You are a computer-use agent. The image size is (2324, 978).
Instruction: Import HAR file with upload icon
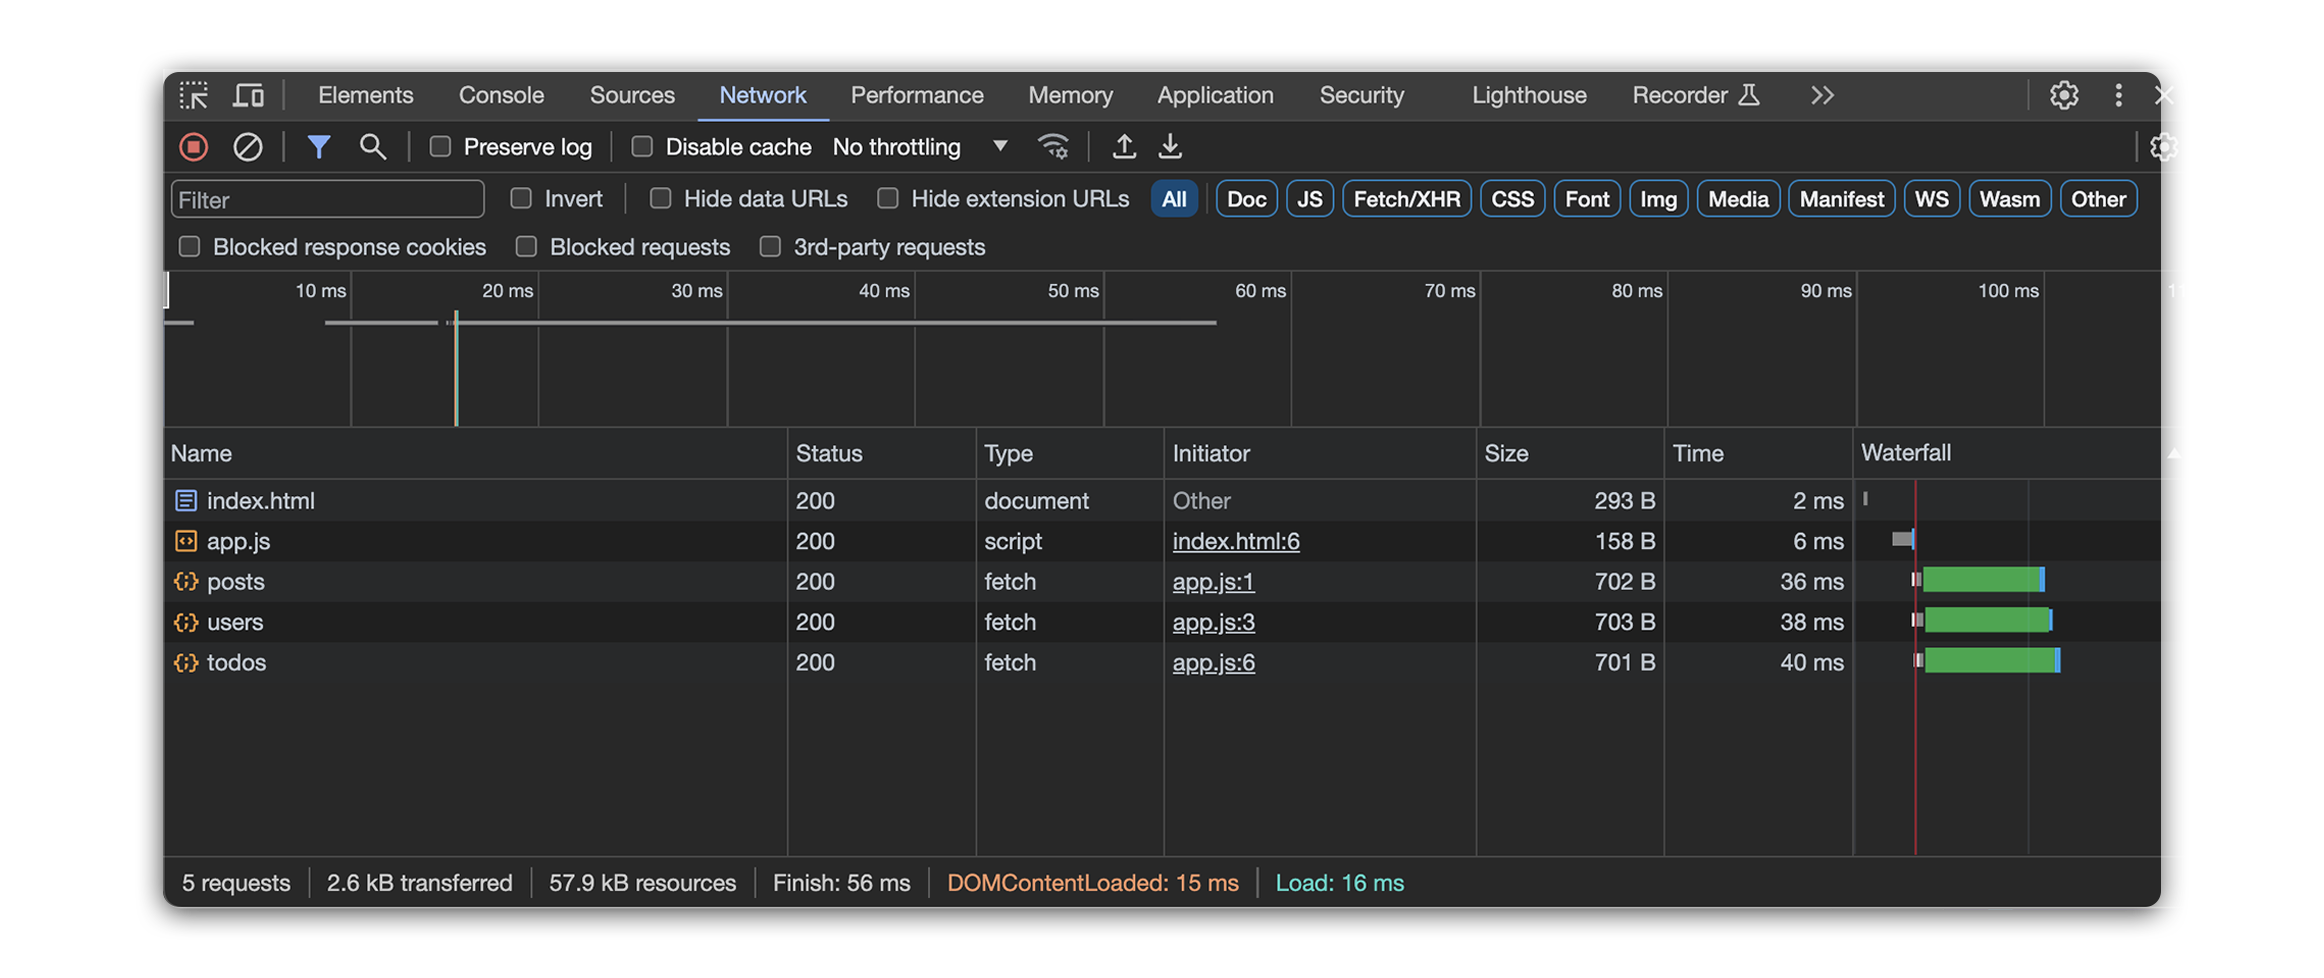[x=1124, y=147]
